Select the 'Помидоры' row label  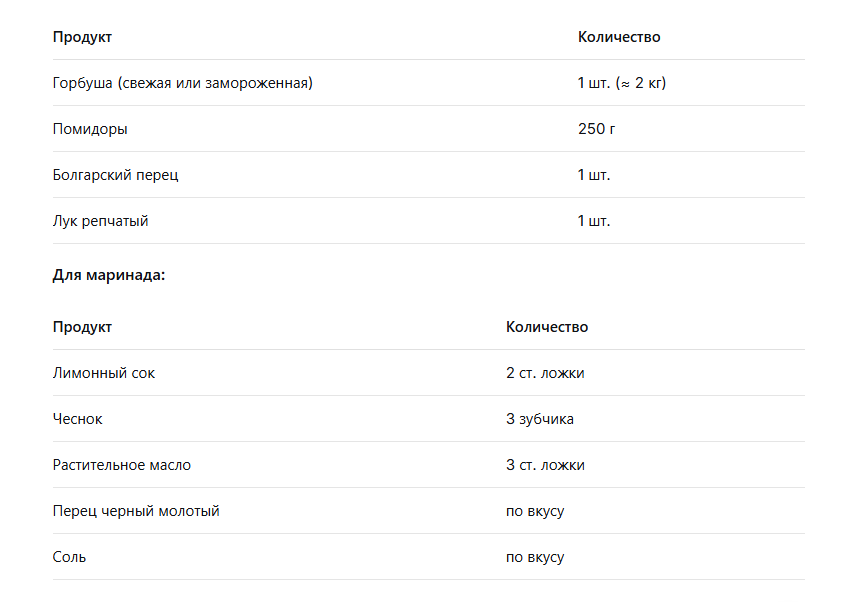[x=90, y=129]
